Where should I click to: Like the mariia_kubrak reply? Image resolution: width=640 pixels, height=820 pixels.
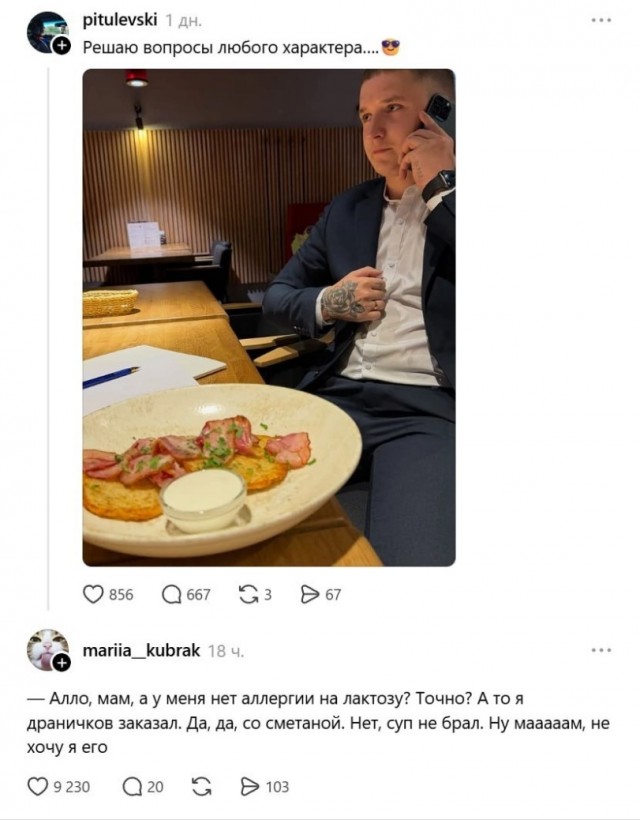pyautogui.click(x=38, y=787)
